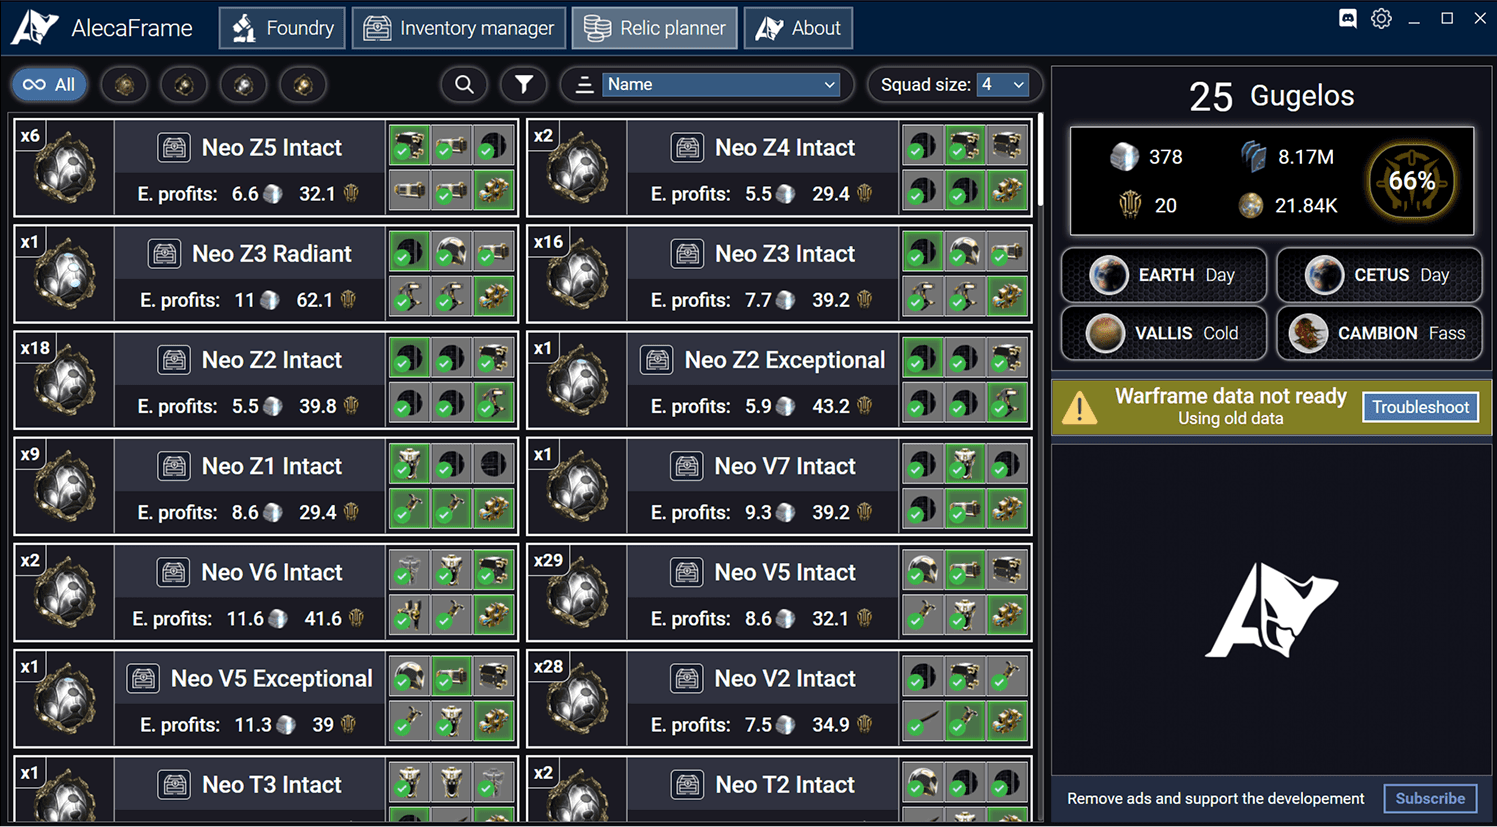Screen dimensions: 1497x827
Task: Click the inventory chest icon beside Neo T2 Intact
Action: [687, 785]
